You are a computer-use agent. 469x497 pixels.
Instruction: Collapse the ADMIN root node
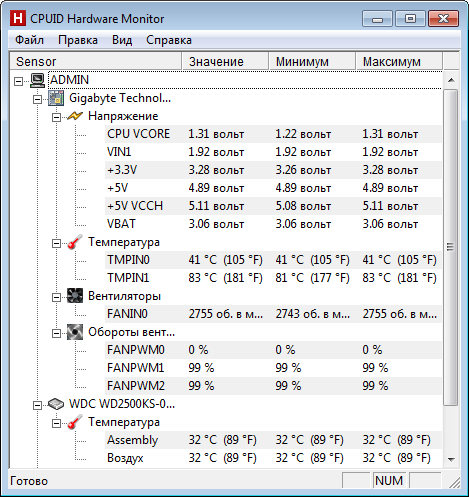tap(19, 81)
